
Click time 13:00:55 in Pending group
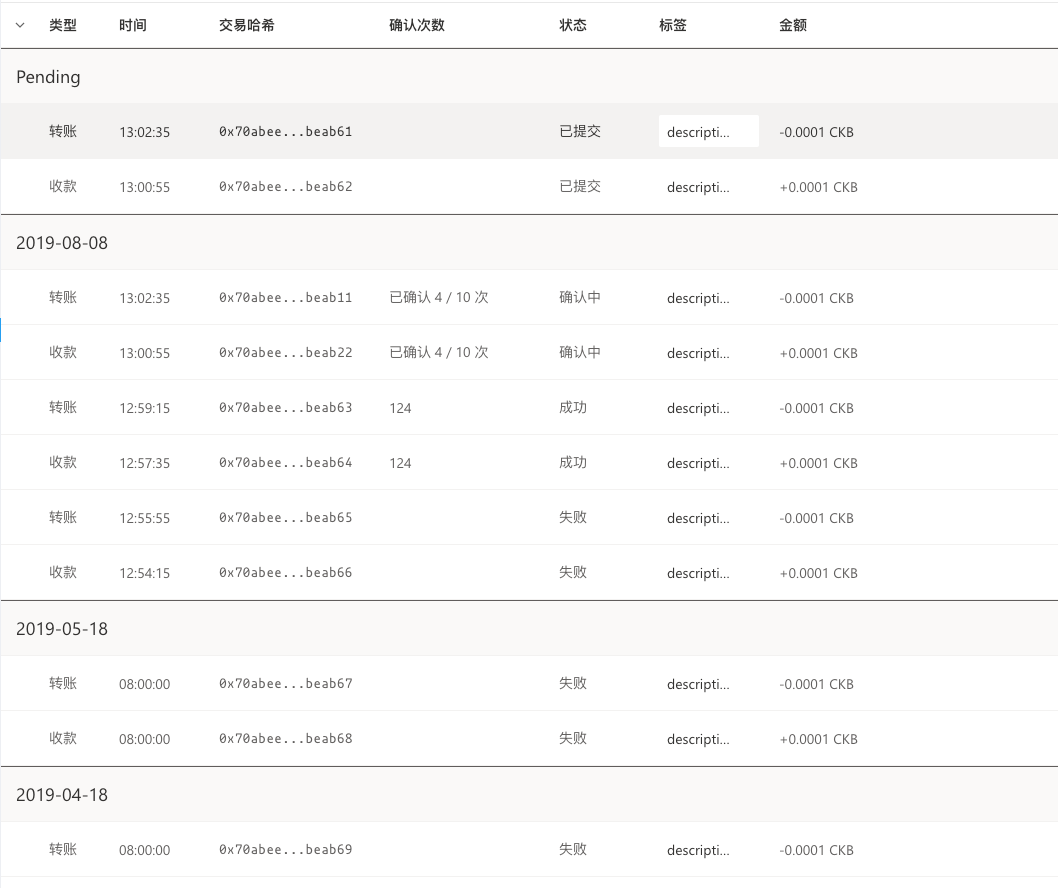click(144, 188)
